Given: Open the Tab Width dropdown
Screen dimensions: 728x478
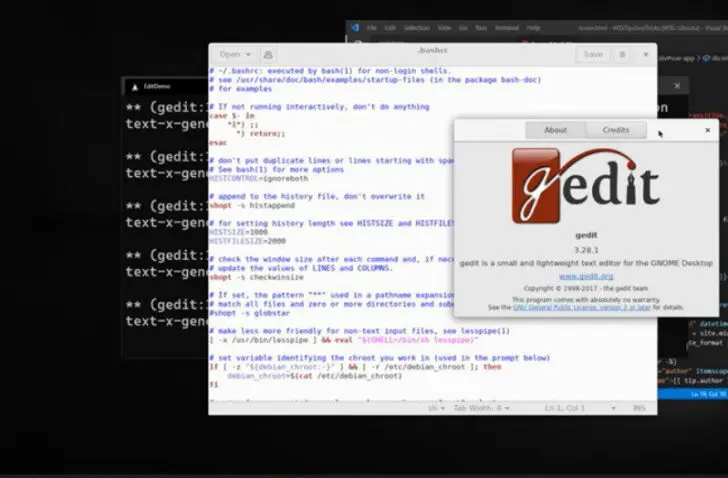Looking at the screenshot, I should point(481,408).
